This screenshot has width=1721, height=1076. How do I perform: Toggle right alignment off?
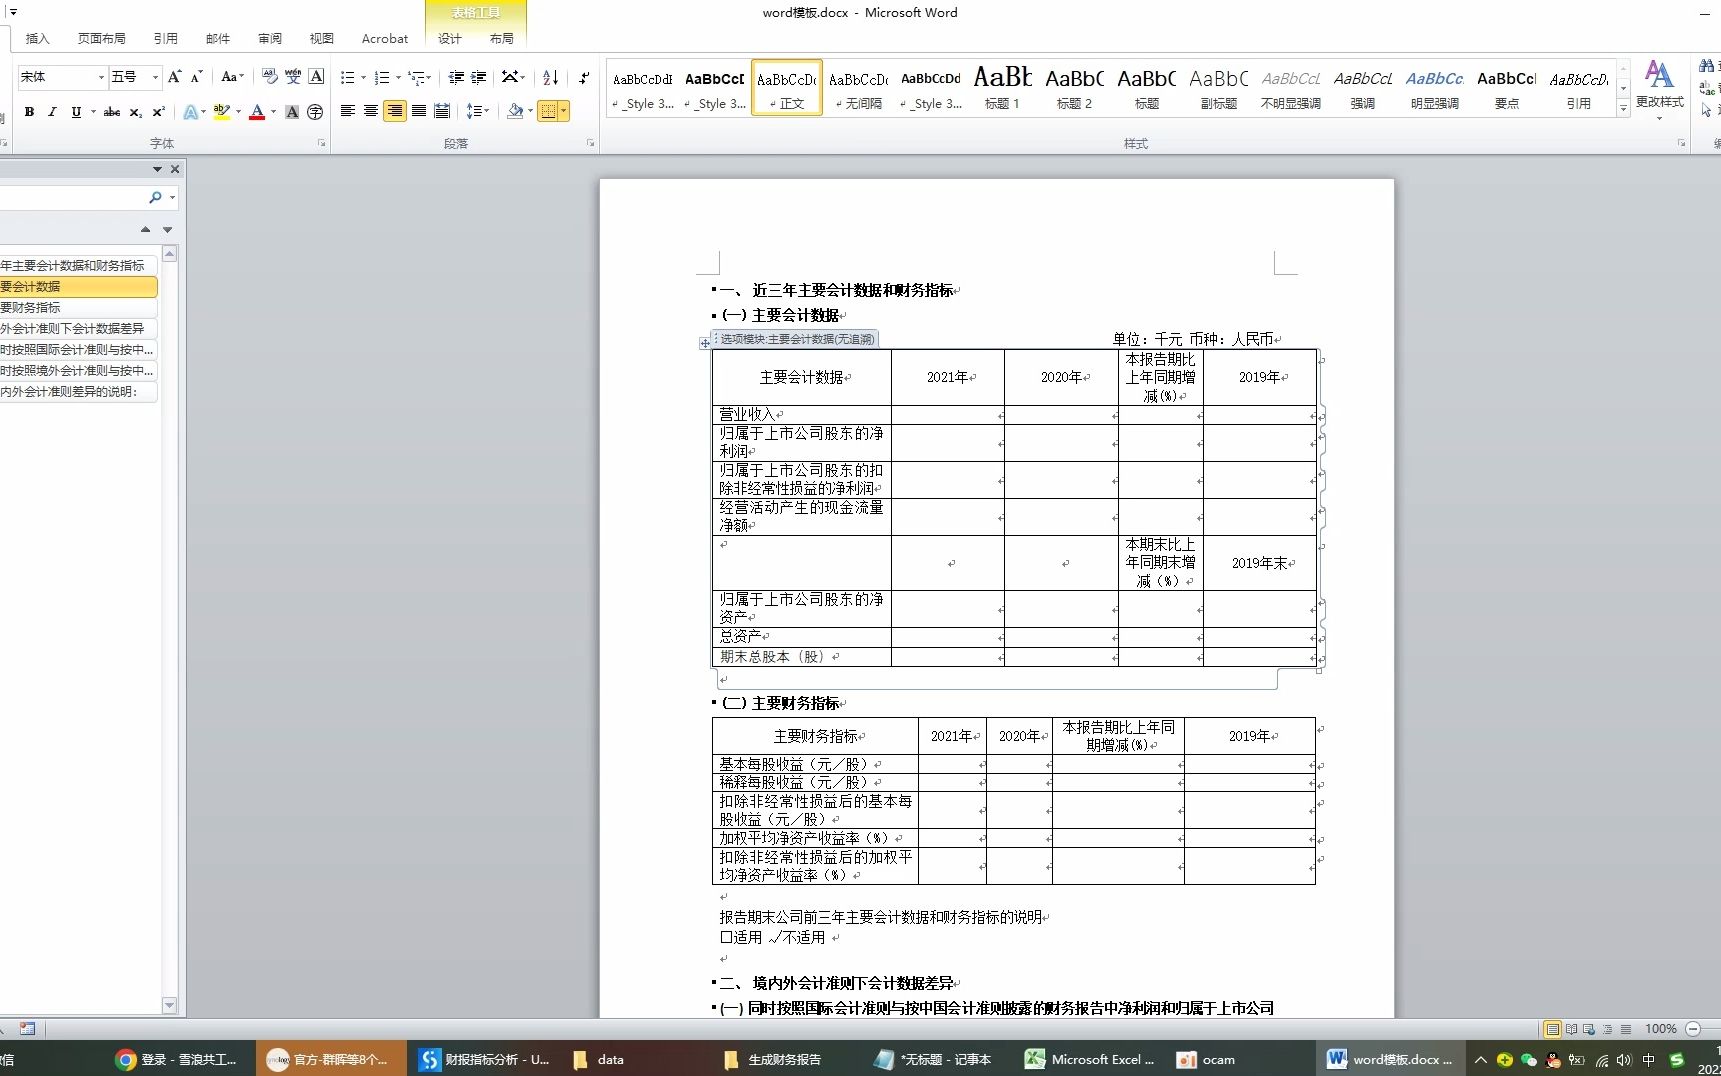coord(394,112)
